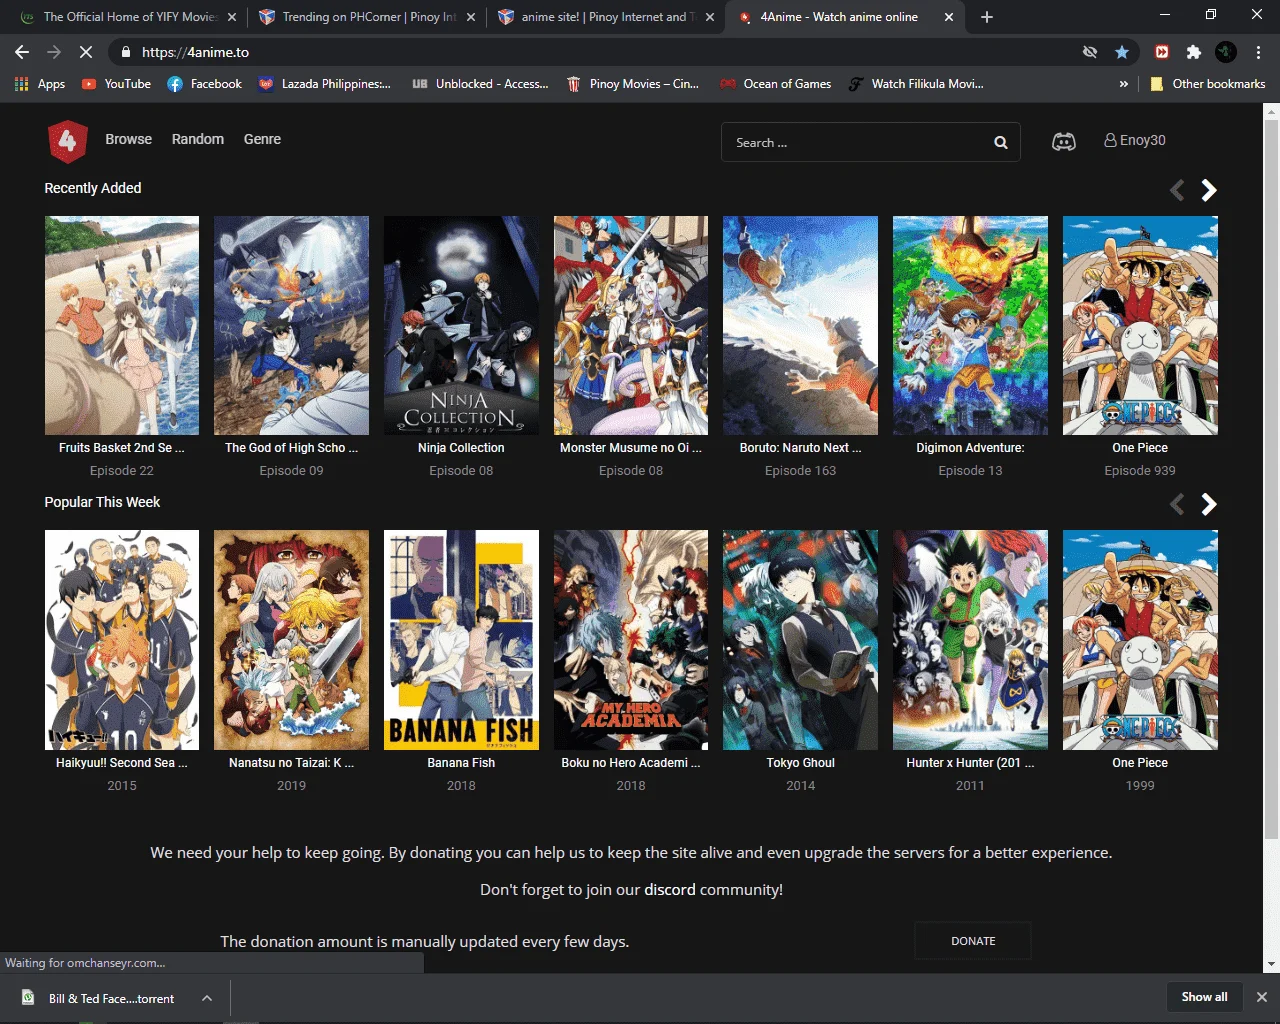Image resolution: width=1280 pixels, height=1024 pixels.
Task: Open Lazada Philippines bookmark
Action: coord(325,84)
